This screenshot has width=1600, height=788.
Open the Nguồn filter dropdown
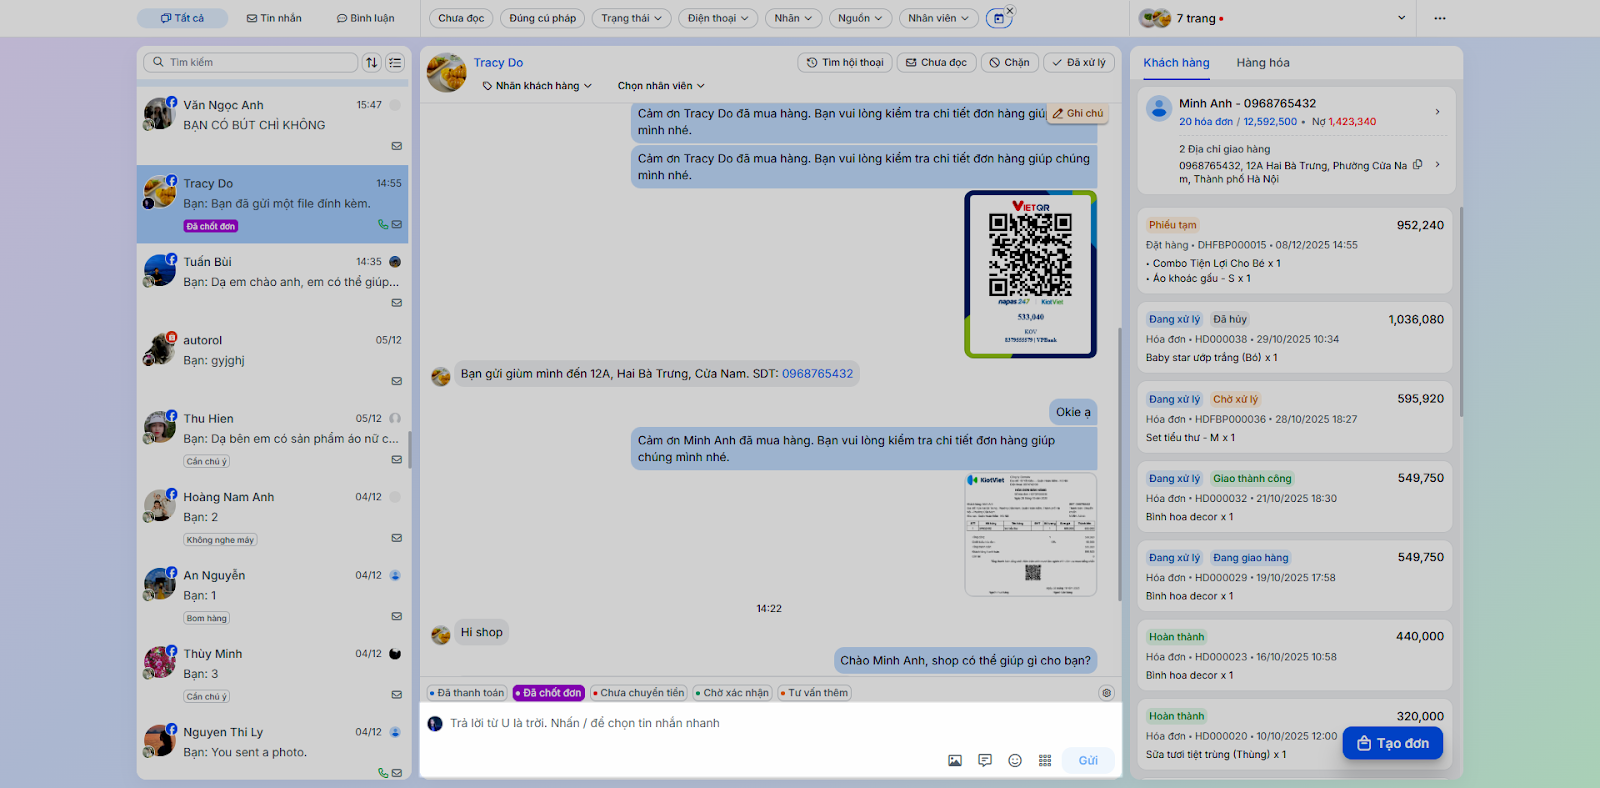click(x=860, y=18)
